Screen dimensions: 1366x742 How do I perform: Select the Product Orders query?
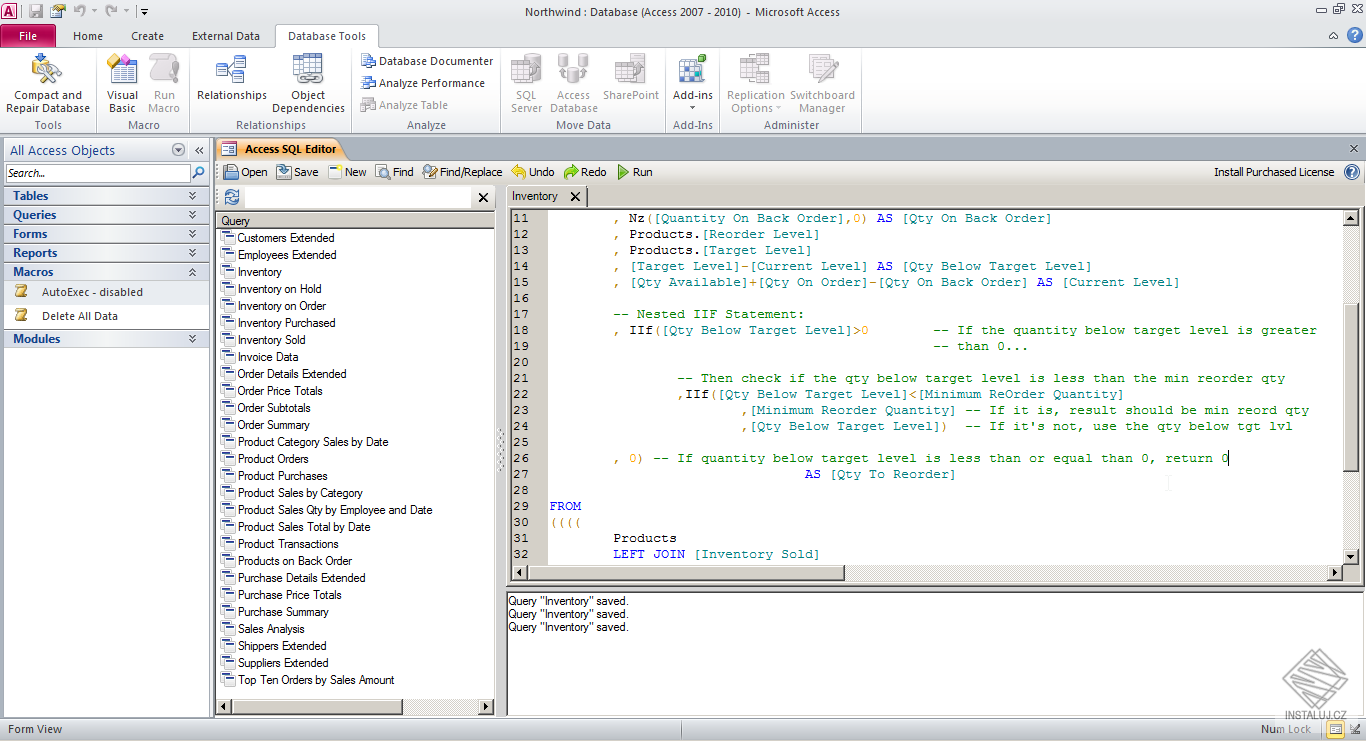point(273,459)
